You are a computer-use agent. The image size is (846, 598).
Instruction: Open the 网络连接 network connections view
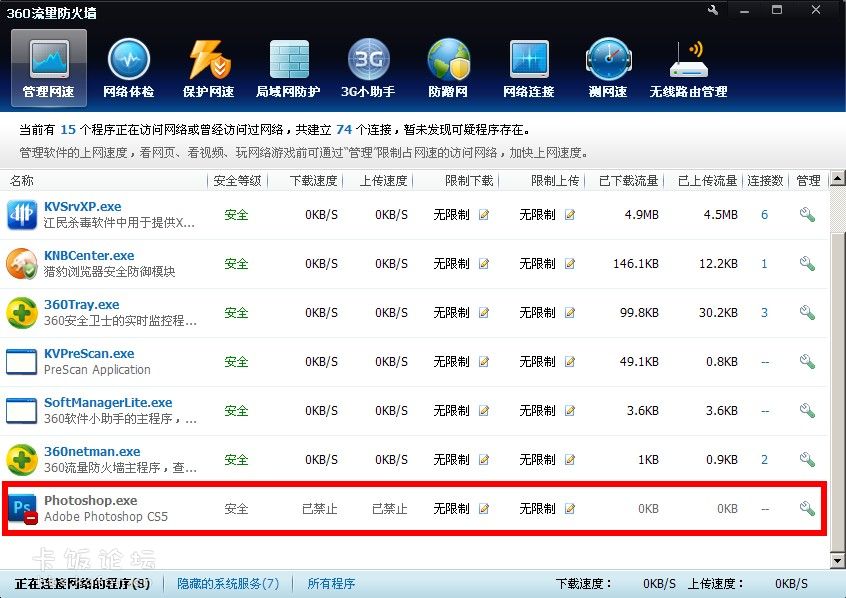(x=529, y=67)
